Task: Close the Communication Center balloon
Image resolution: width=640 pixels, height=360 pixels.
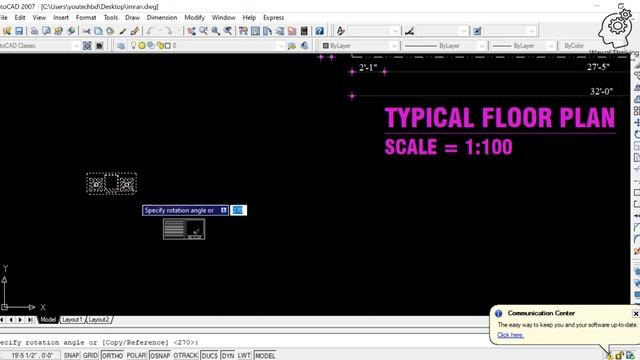Action: (x=636, y=313)
